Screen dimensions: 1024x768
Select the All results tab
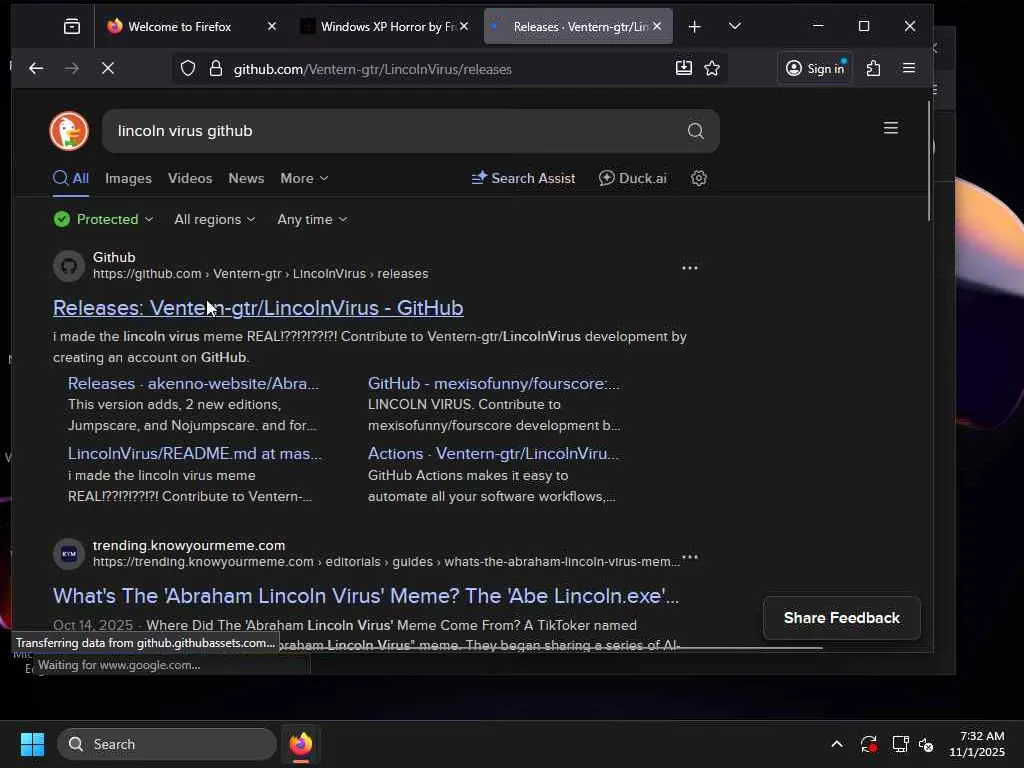pos(71,178)
